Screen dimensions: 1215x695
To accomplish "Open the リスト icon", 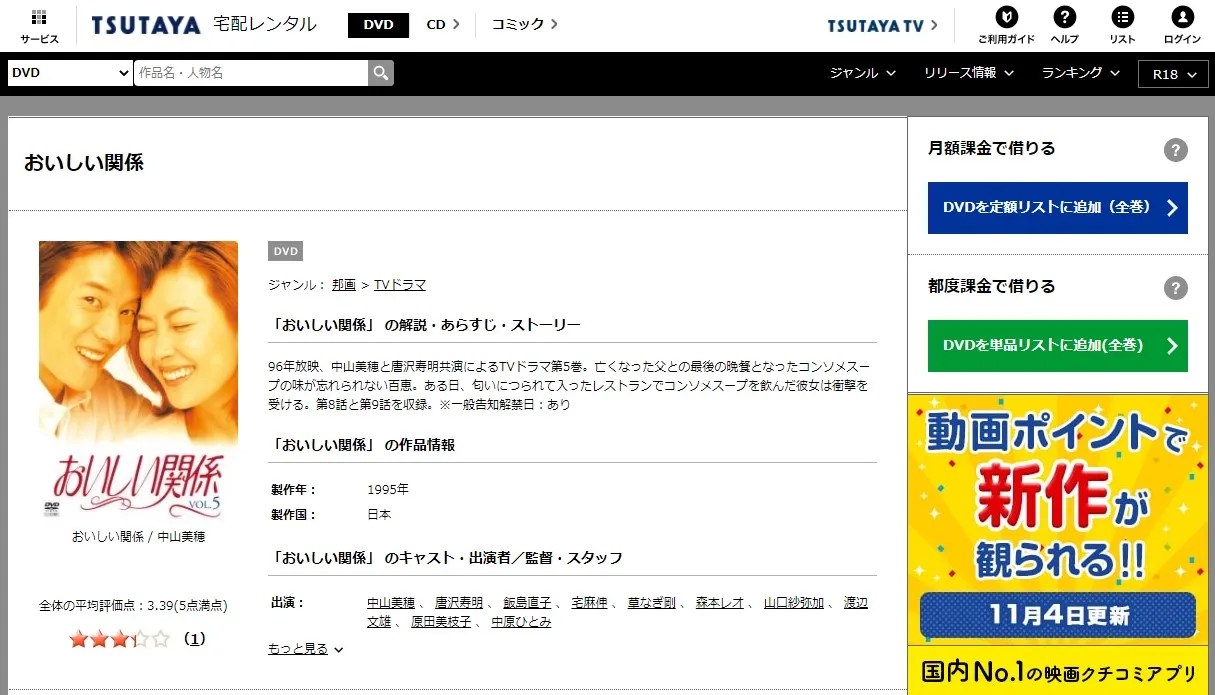I will [1123, 26].
